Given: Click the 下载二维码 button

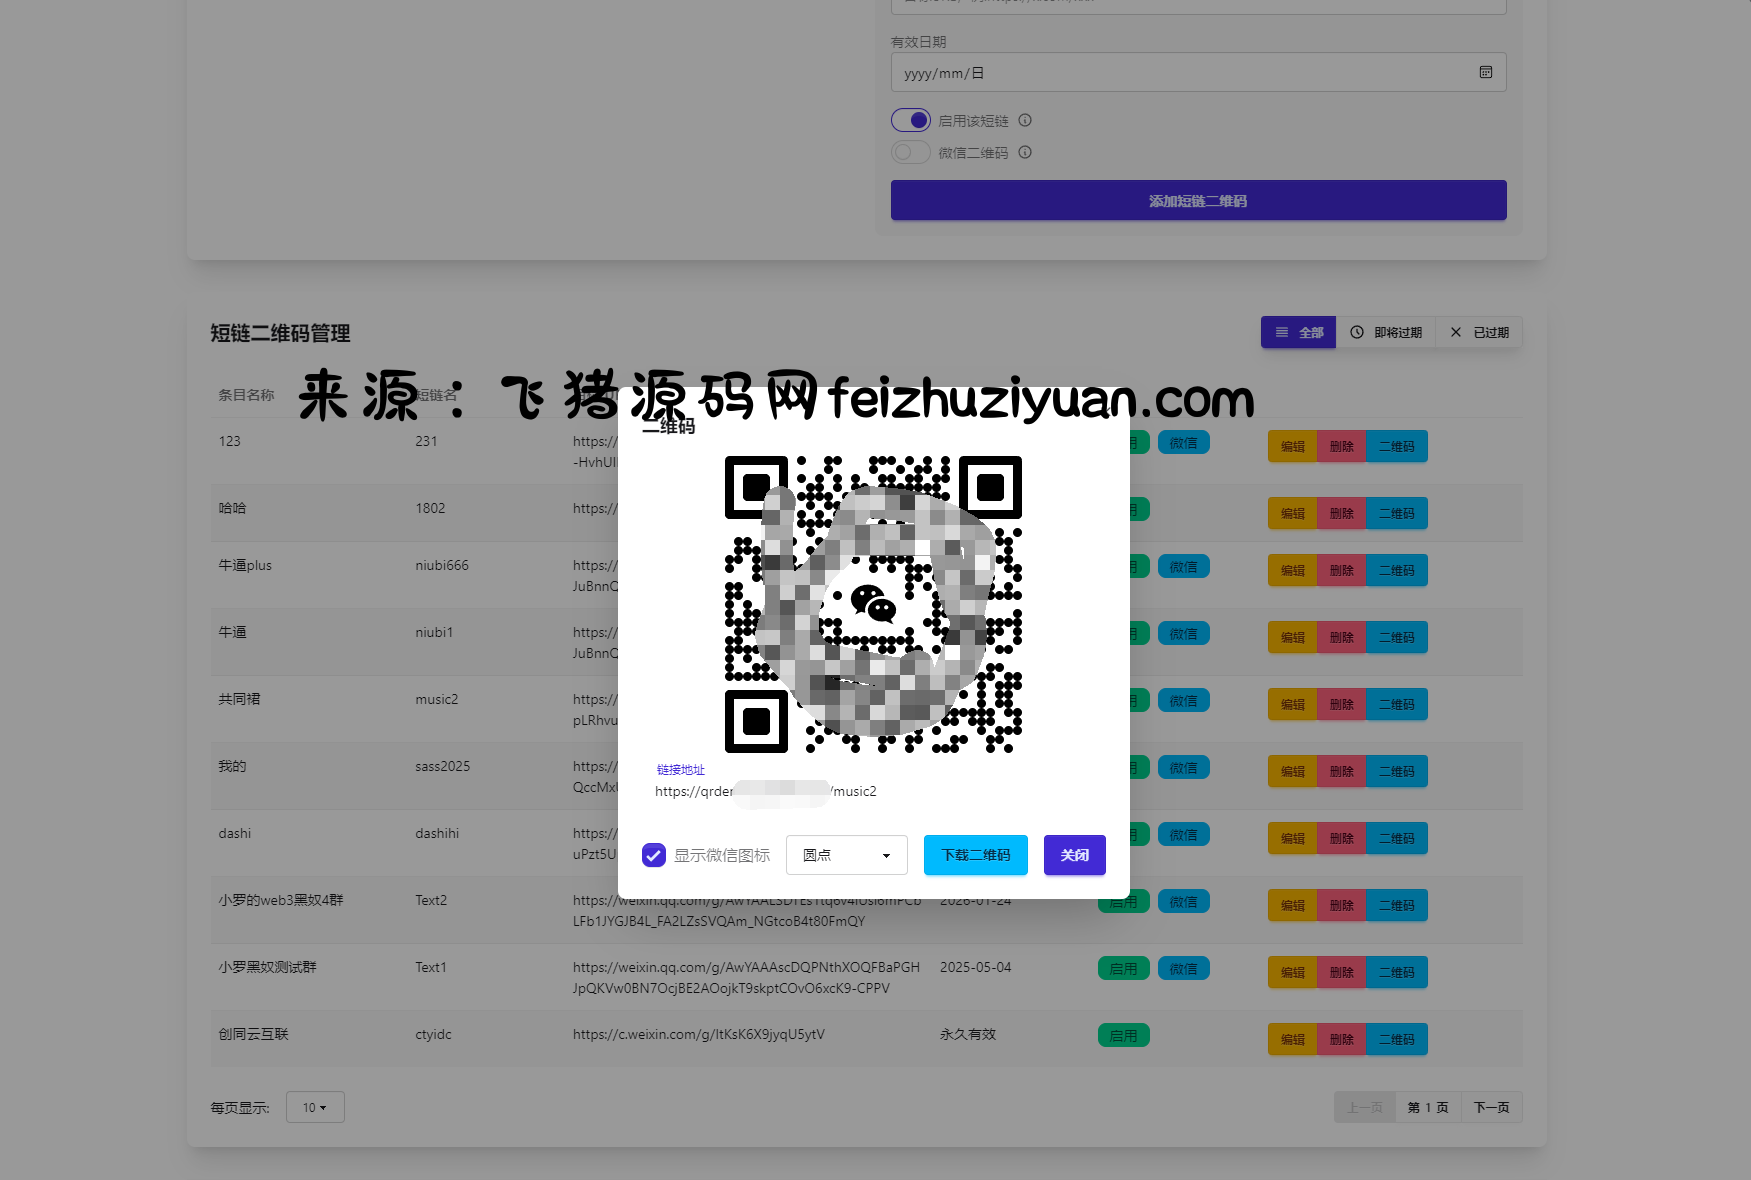Looking at the screenshot, I should tap(975, 855).
